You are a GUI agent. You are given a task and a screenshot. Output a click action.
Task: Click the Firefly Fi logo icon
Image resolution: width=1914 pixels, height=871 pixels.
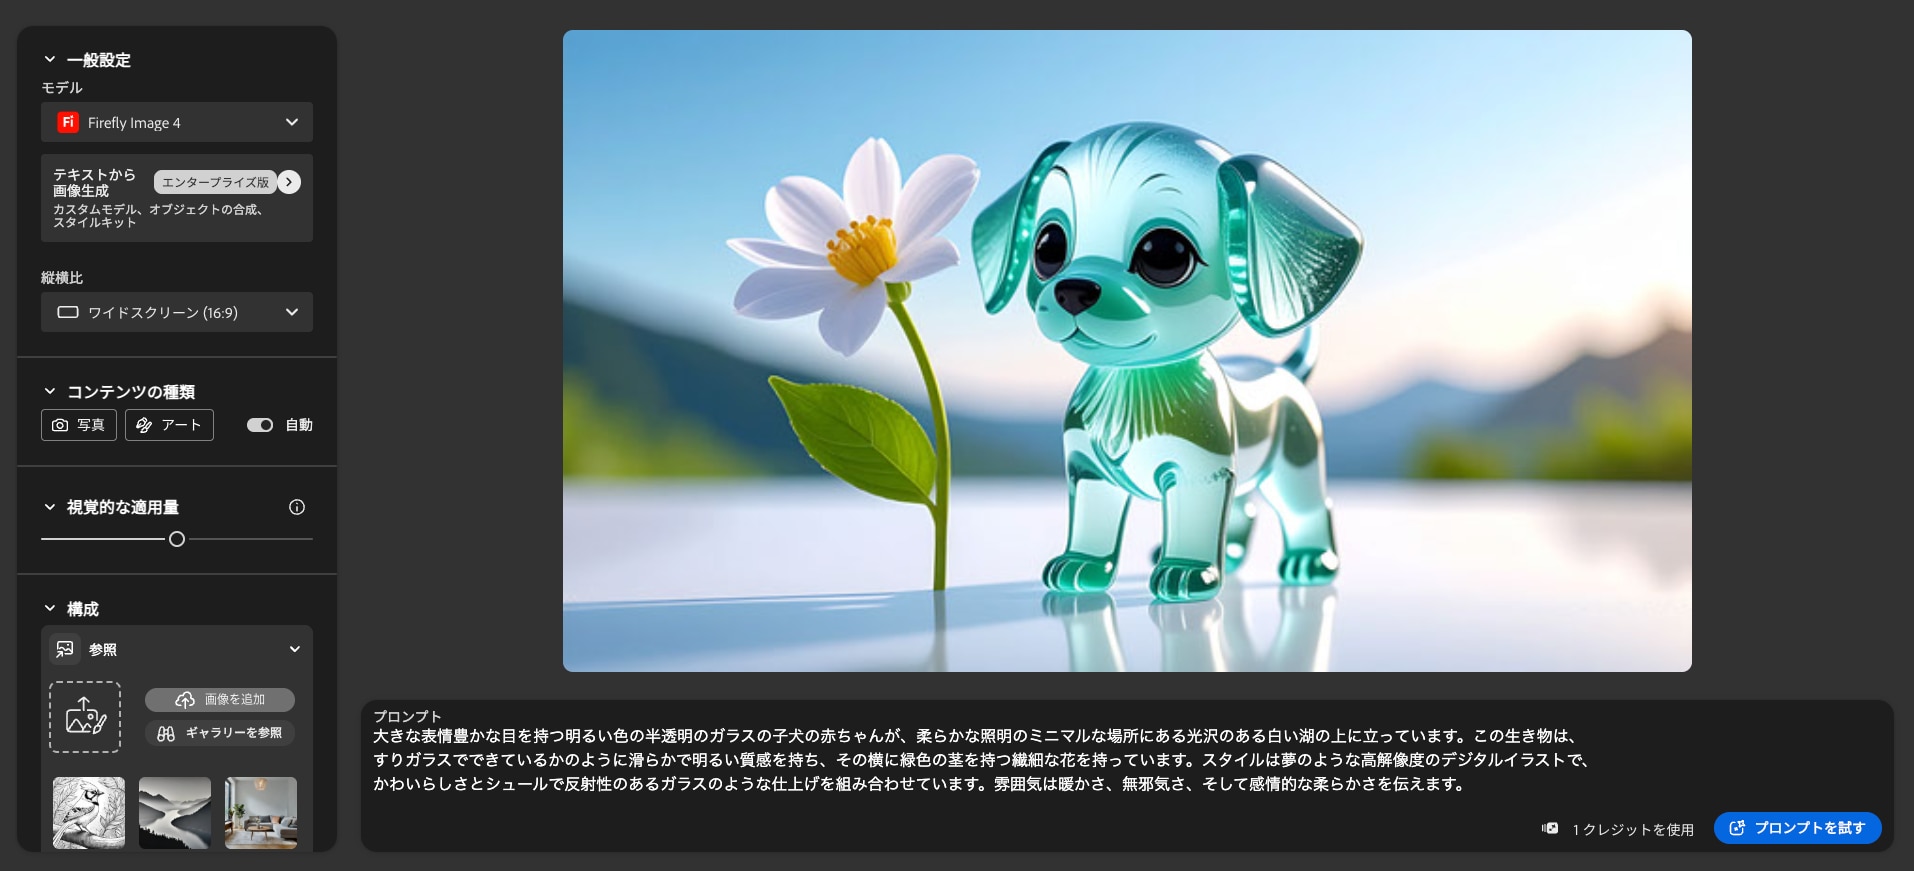[x=68, y=122]
